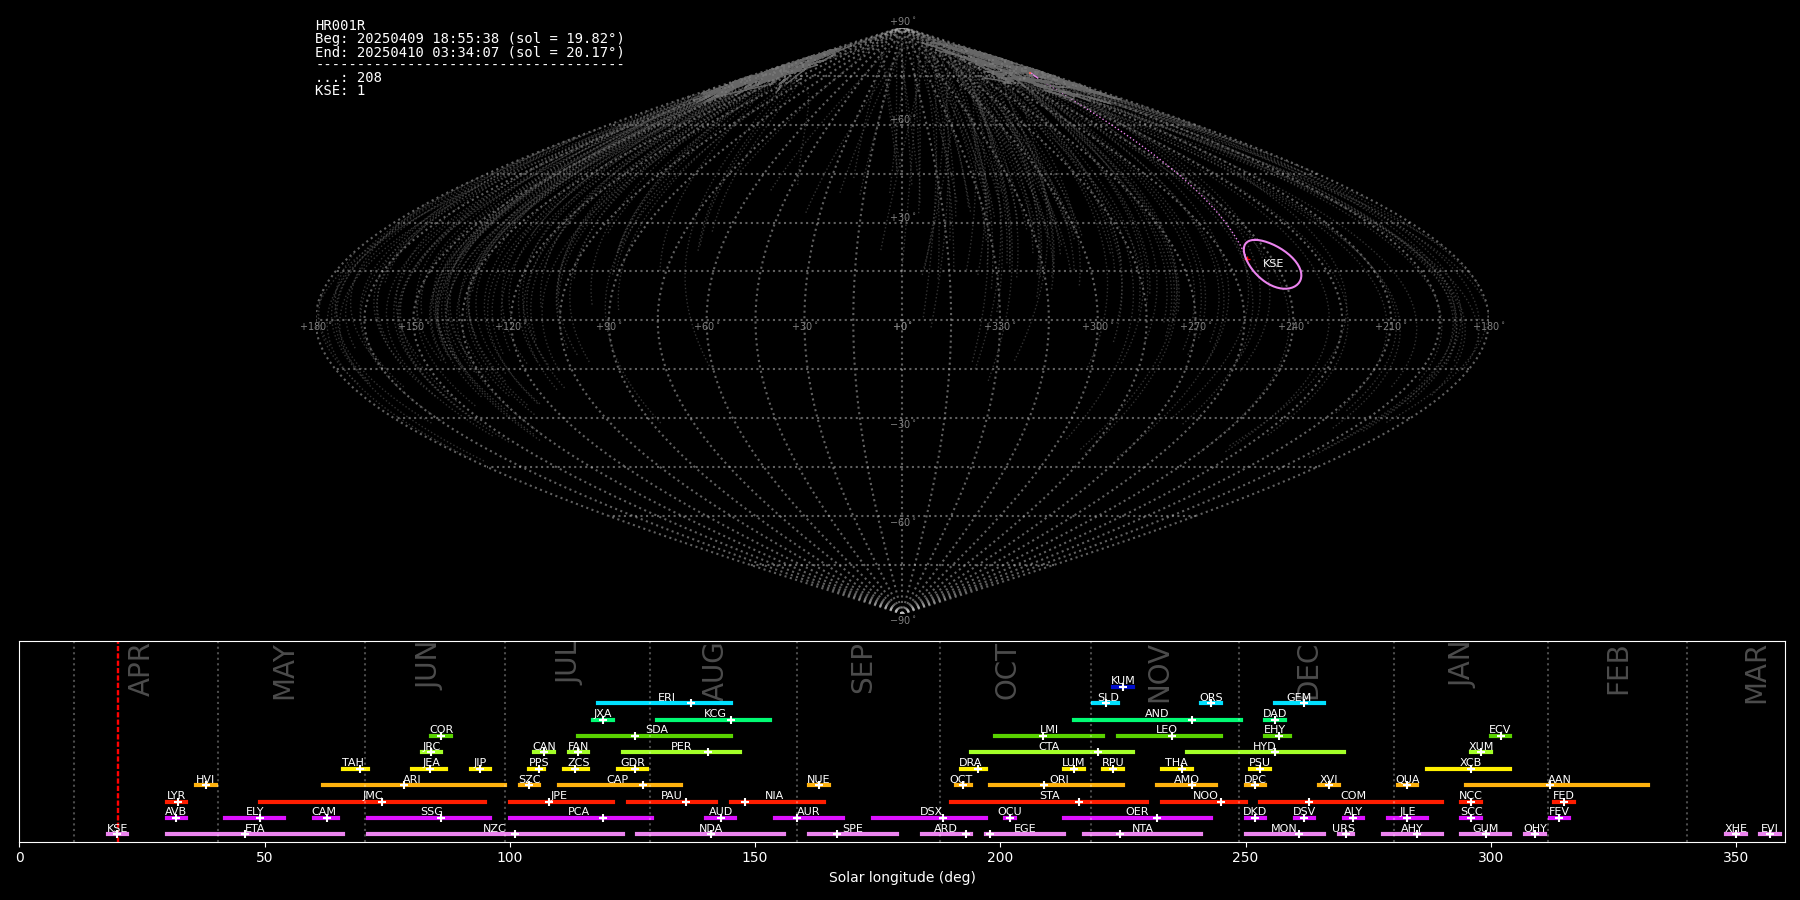Select the DRA shower label
Viewport: 1800px width, 900px height.
click(x=970, y=762)
